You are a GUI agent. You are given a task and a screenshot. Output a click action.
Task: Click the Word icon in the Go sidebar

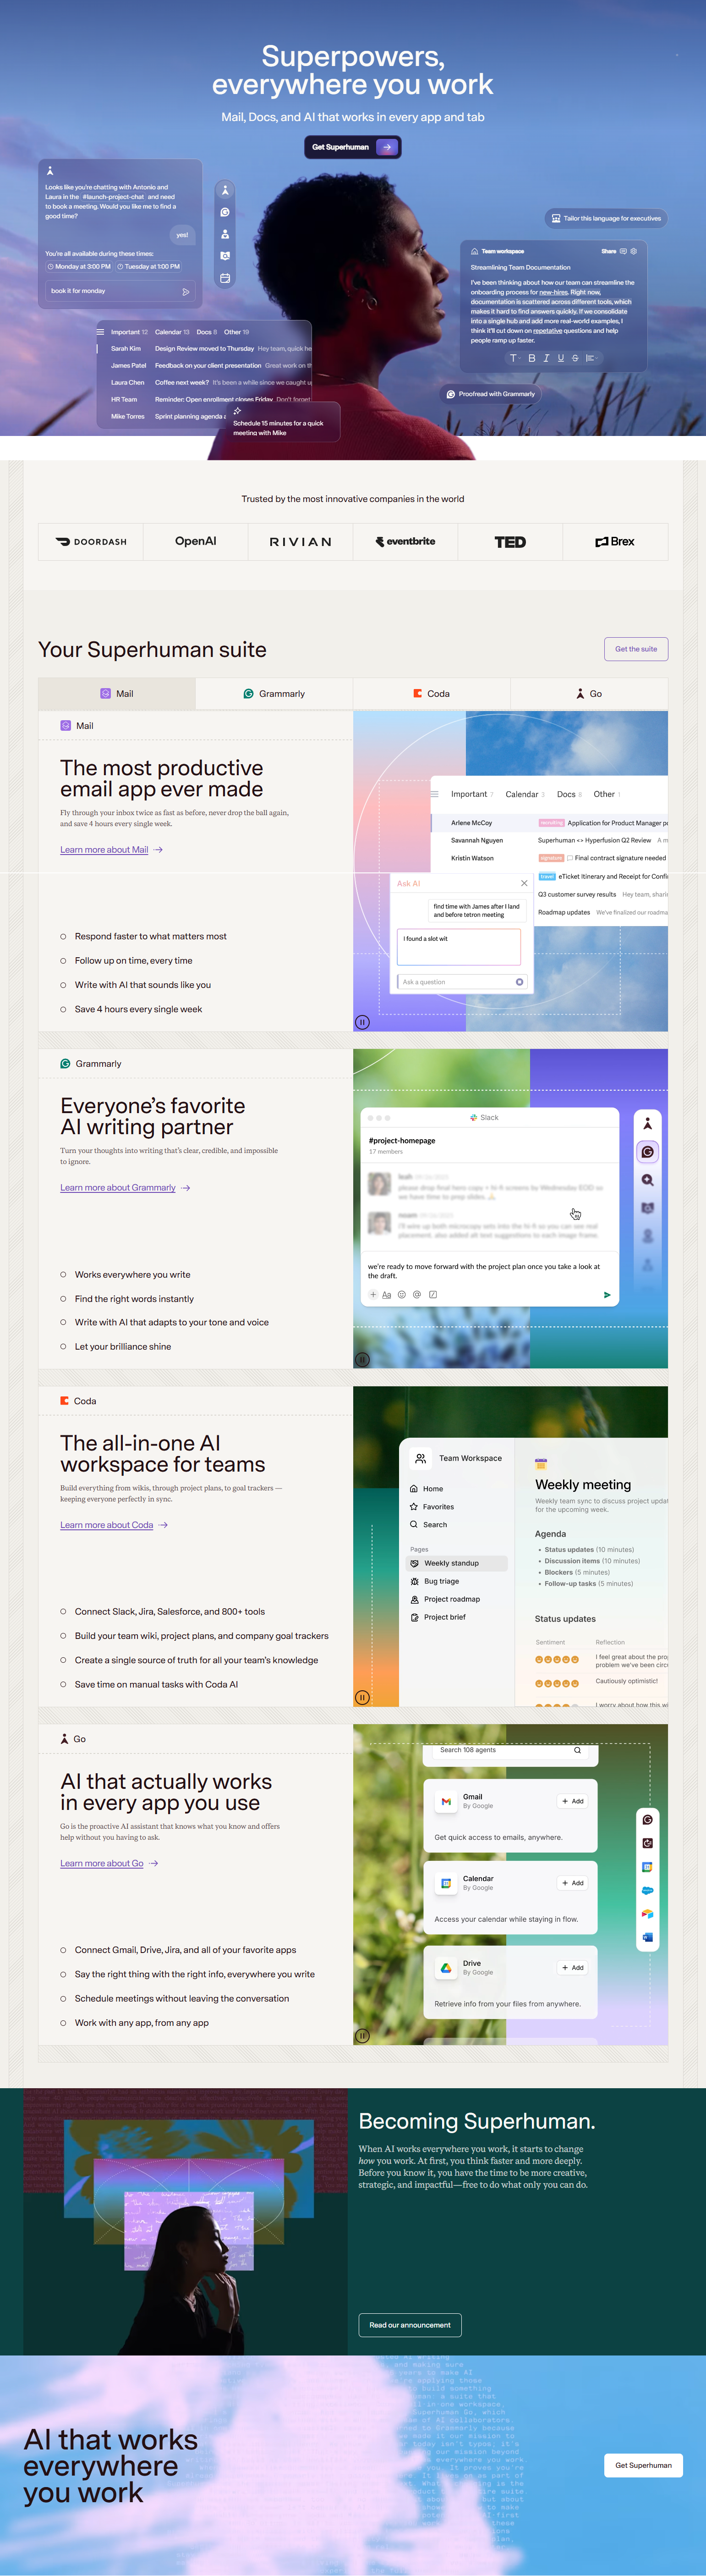647,1937
